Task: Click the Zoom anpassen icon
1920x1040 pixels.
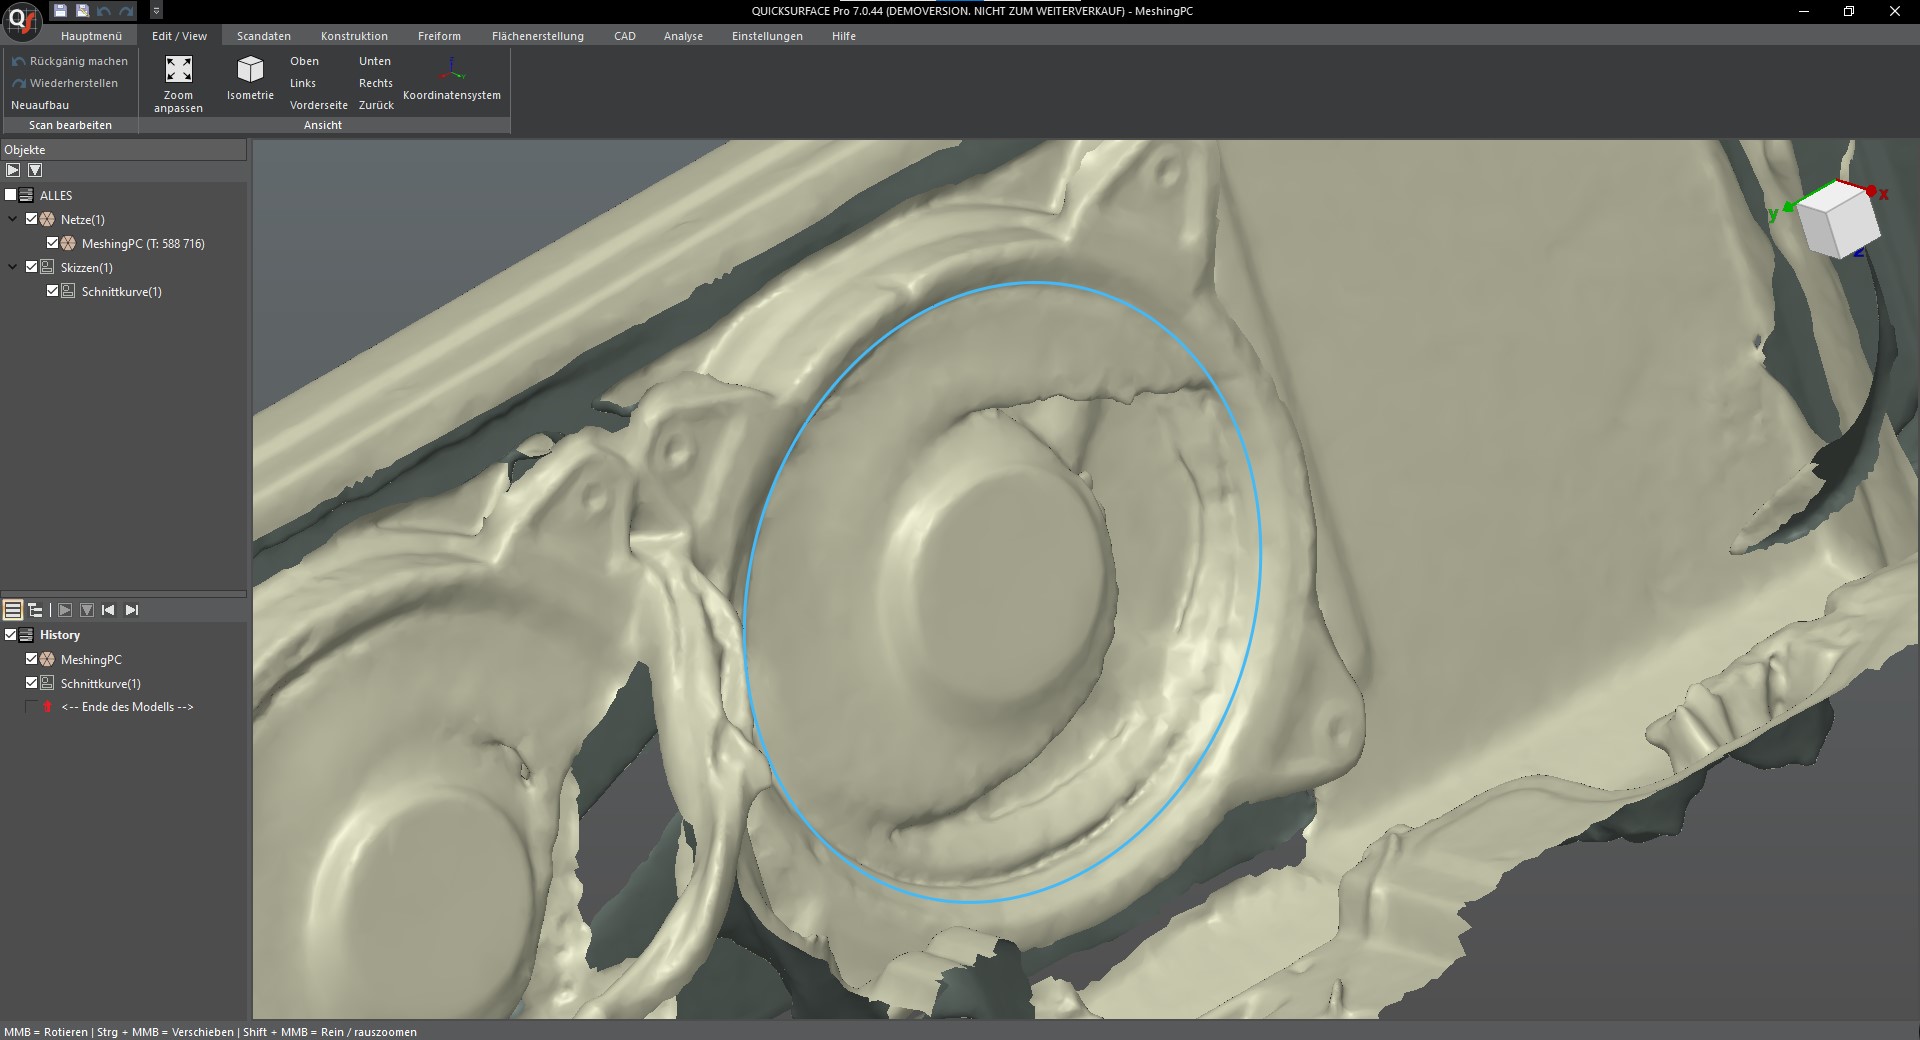Action: pyautogui.click(x=178, y=70)
